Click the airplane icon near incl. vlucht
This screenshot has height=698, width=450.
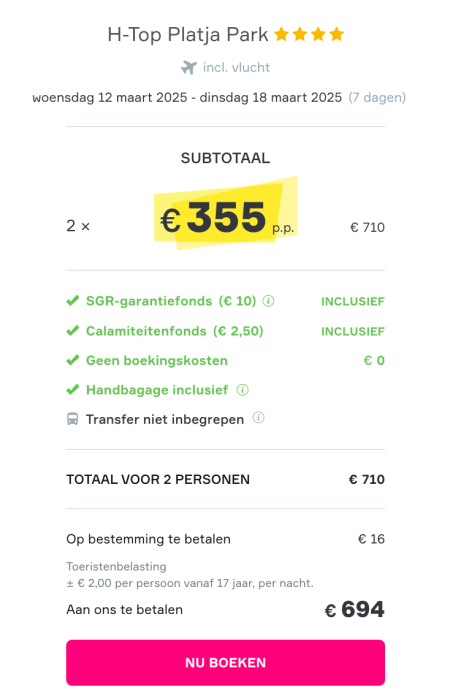tap(189, 68)
